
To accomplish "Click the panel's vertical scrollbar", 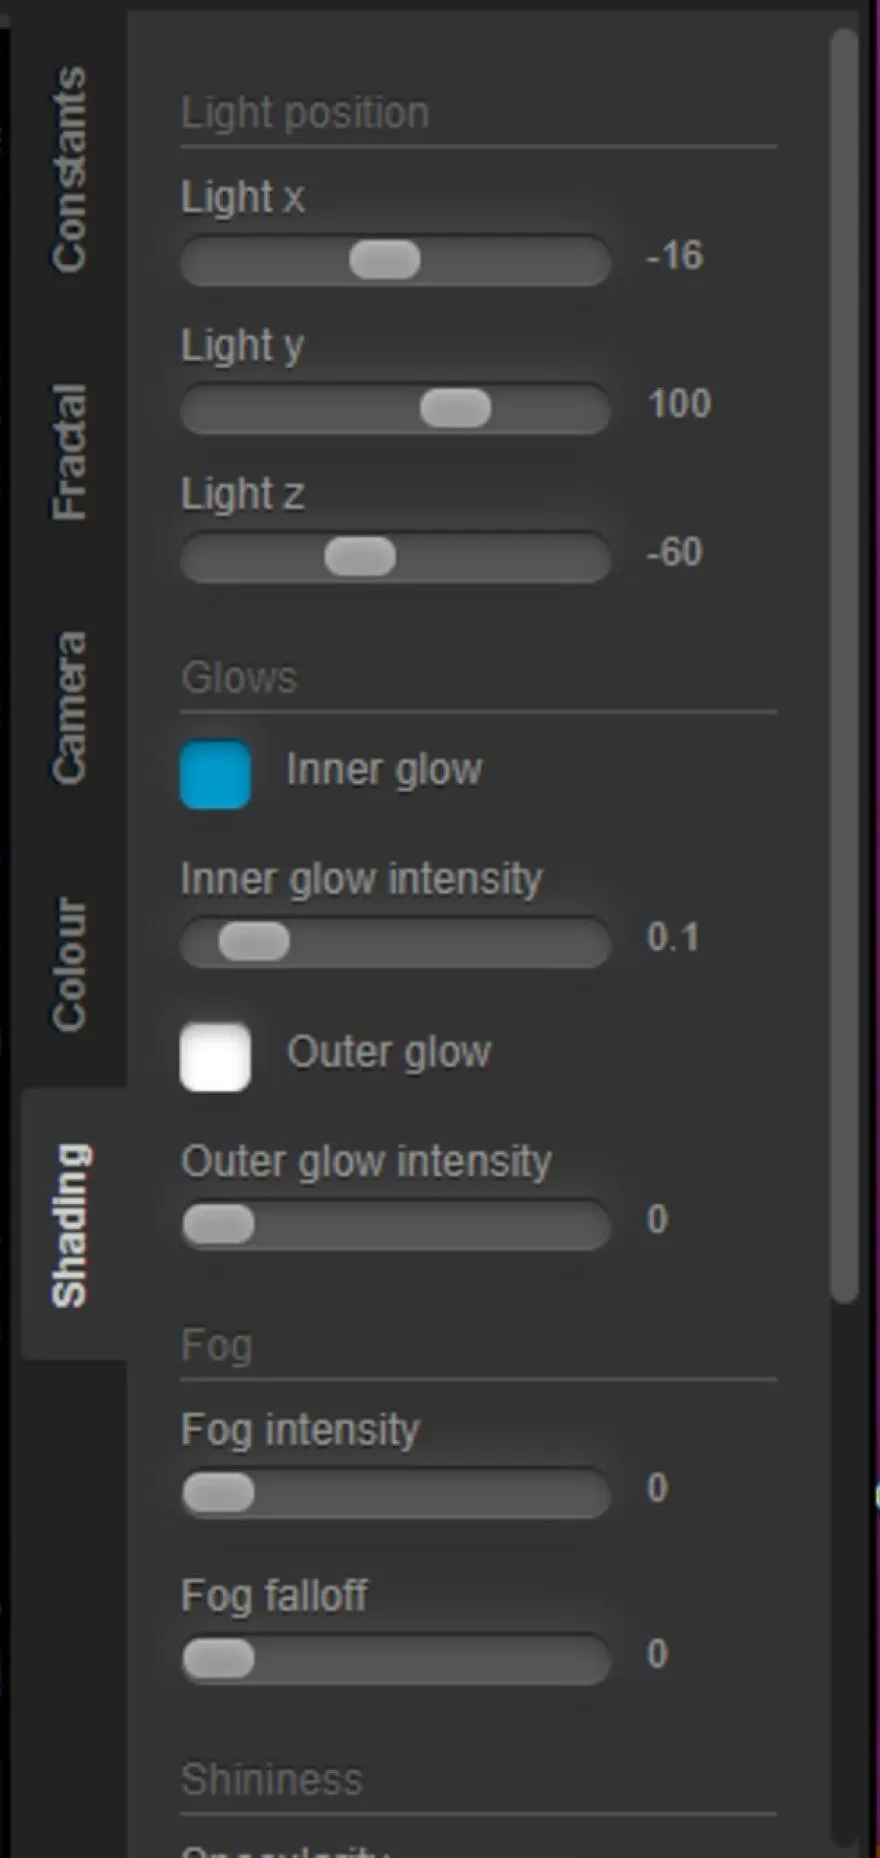I will [845, 665].
